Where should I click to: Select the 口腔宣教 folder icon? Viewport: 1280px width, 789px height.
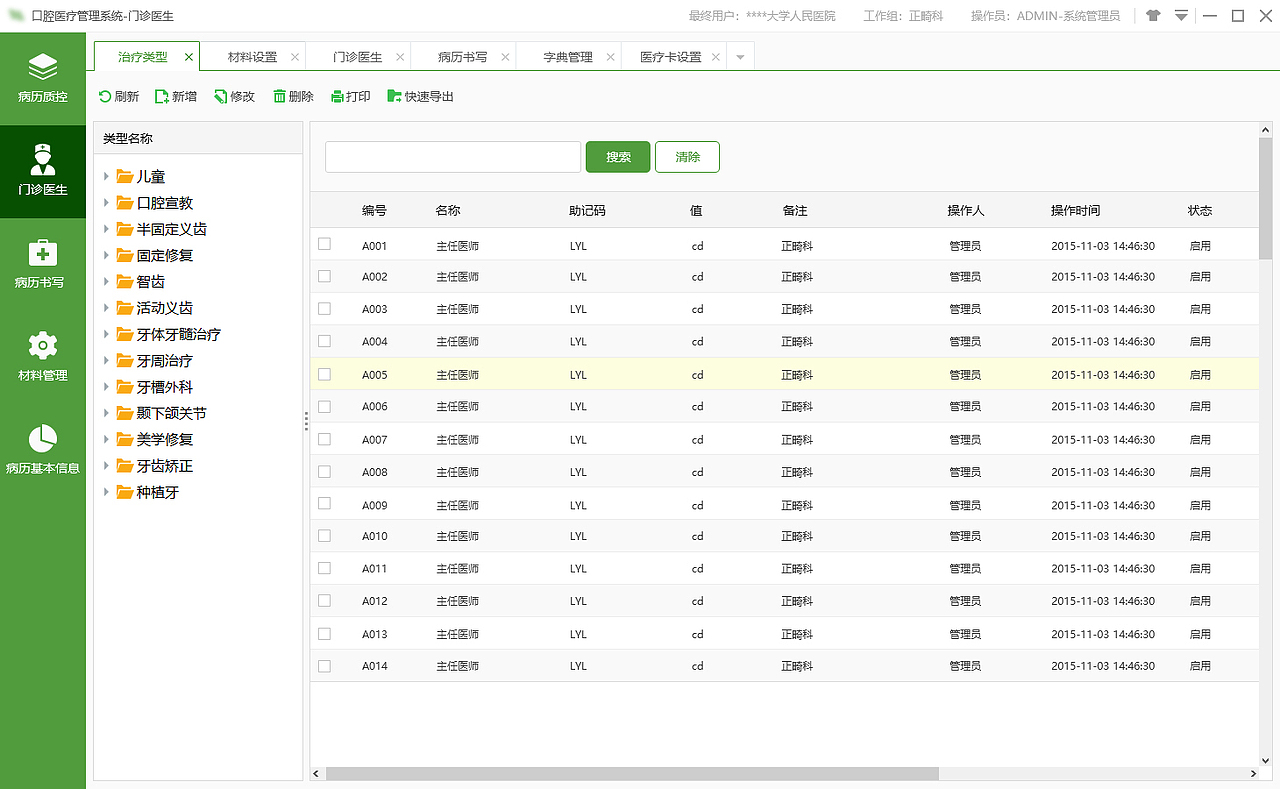(125, 203)
